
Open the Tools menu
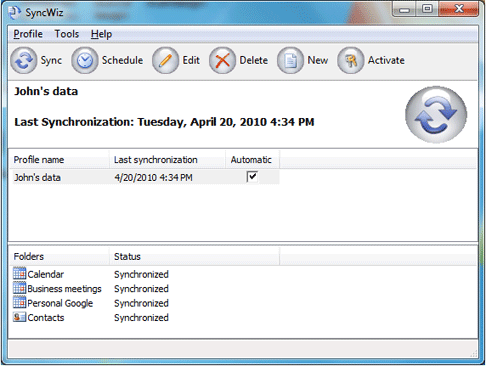[x=67, y=34]
